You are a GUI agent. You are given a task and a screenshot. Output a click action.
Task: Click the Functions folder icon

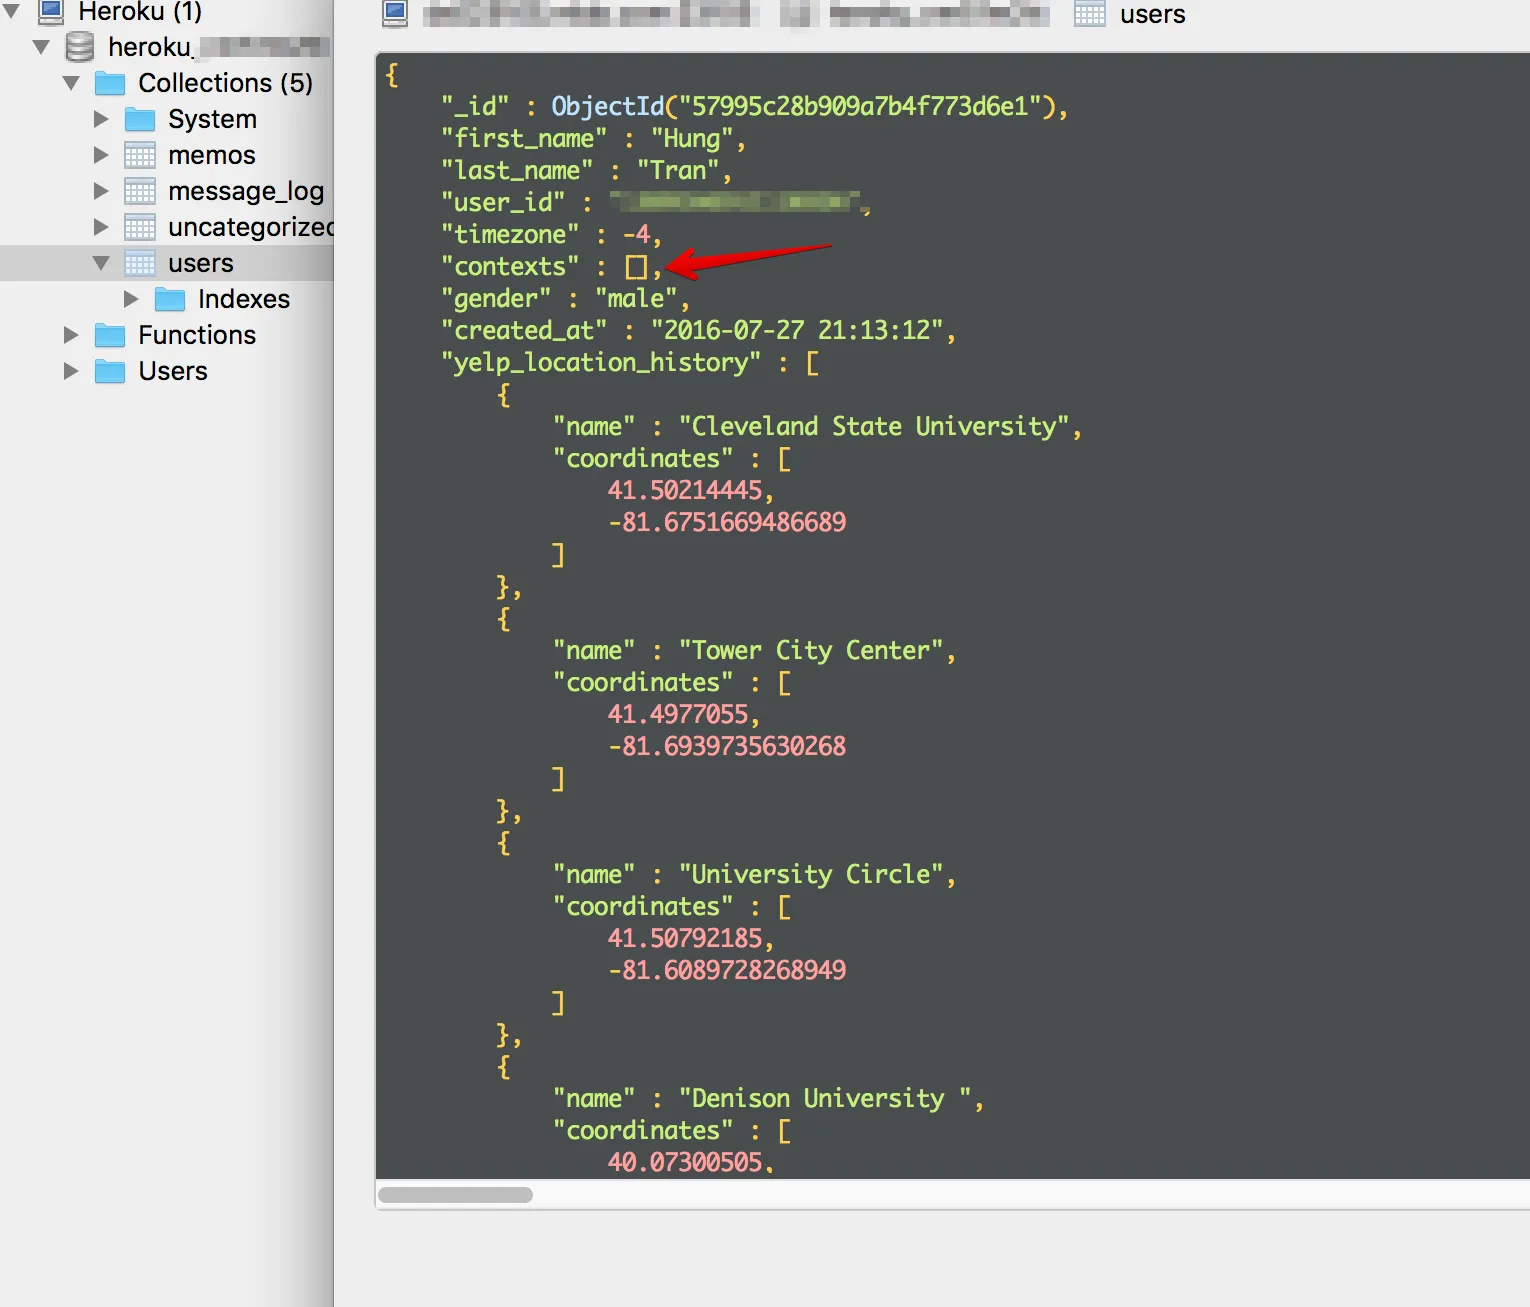(110, 335)
